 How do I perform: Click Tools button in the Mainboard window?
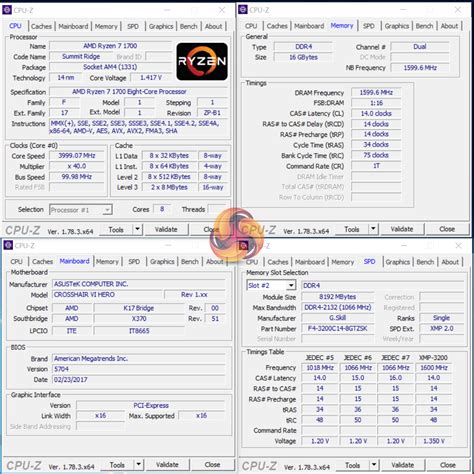click(117, 465)
